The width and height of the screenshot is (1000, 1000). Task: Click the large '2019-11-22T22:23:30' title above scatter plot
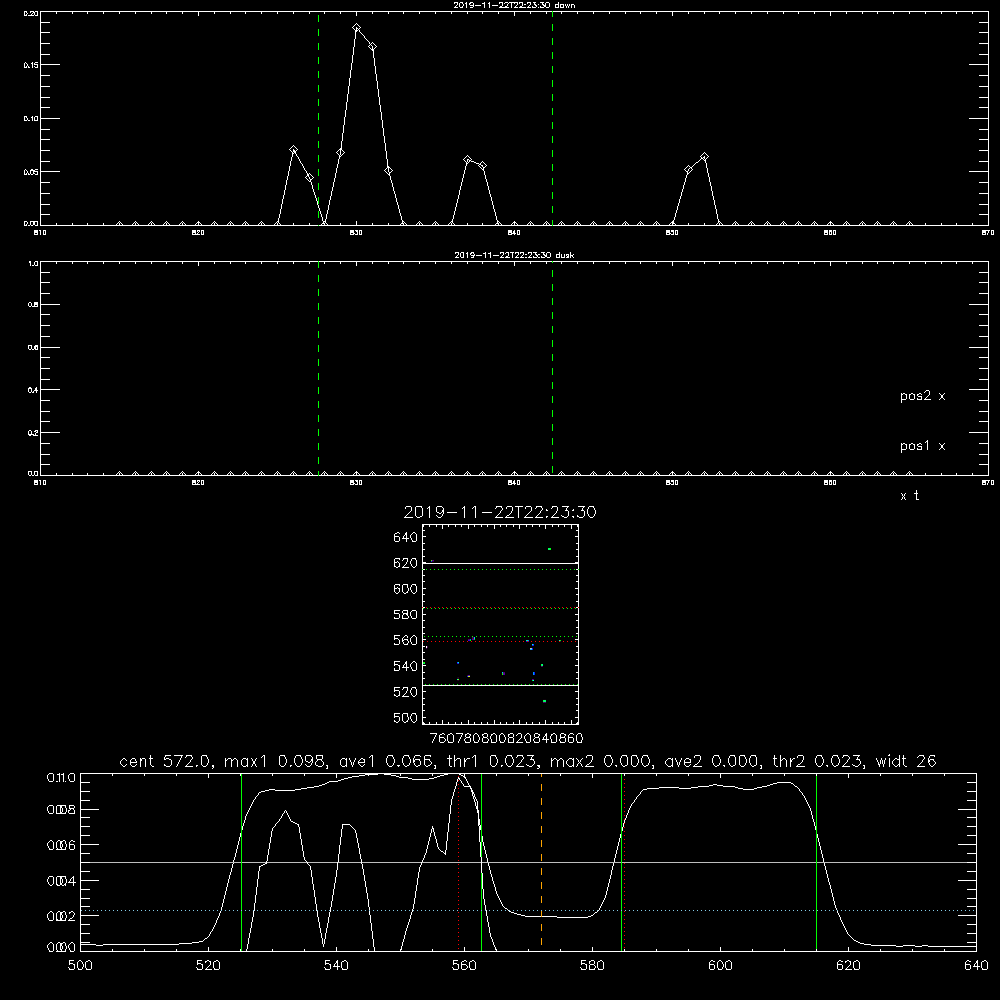coord(500,512)
